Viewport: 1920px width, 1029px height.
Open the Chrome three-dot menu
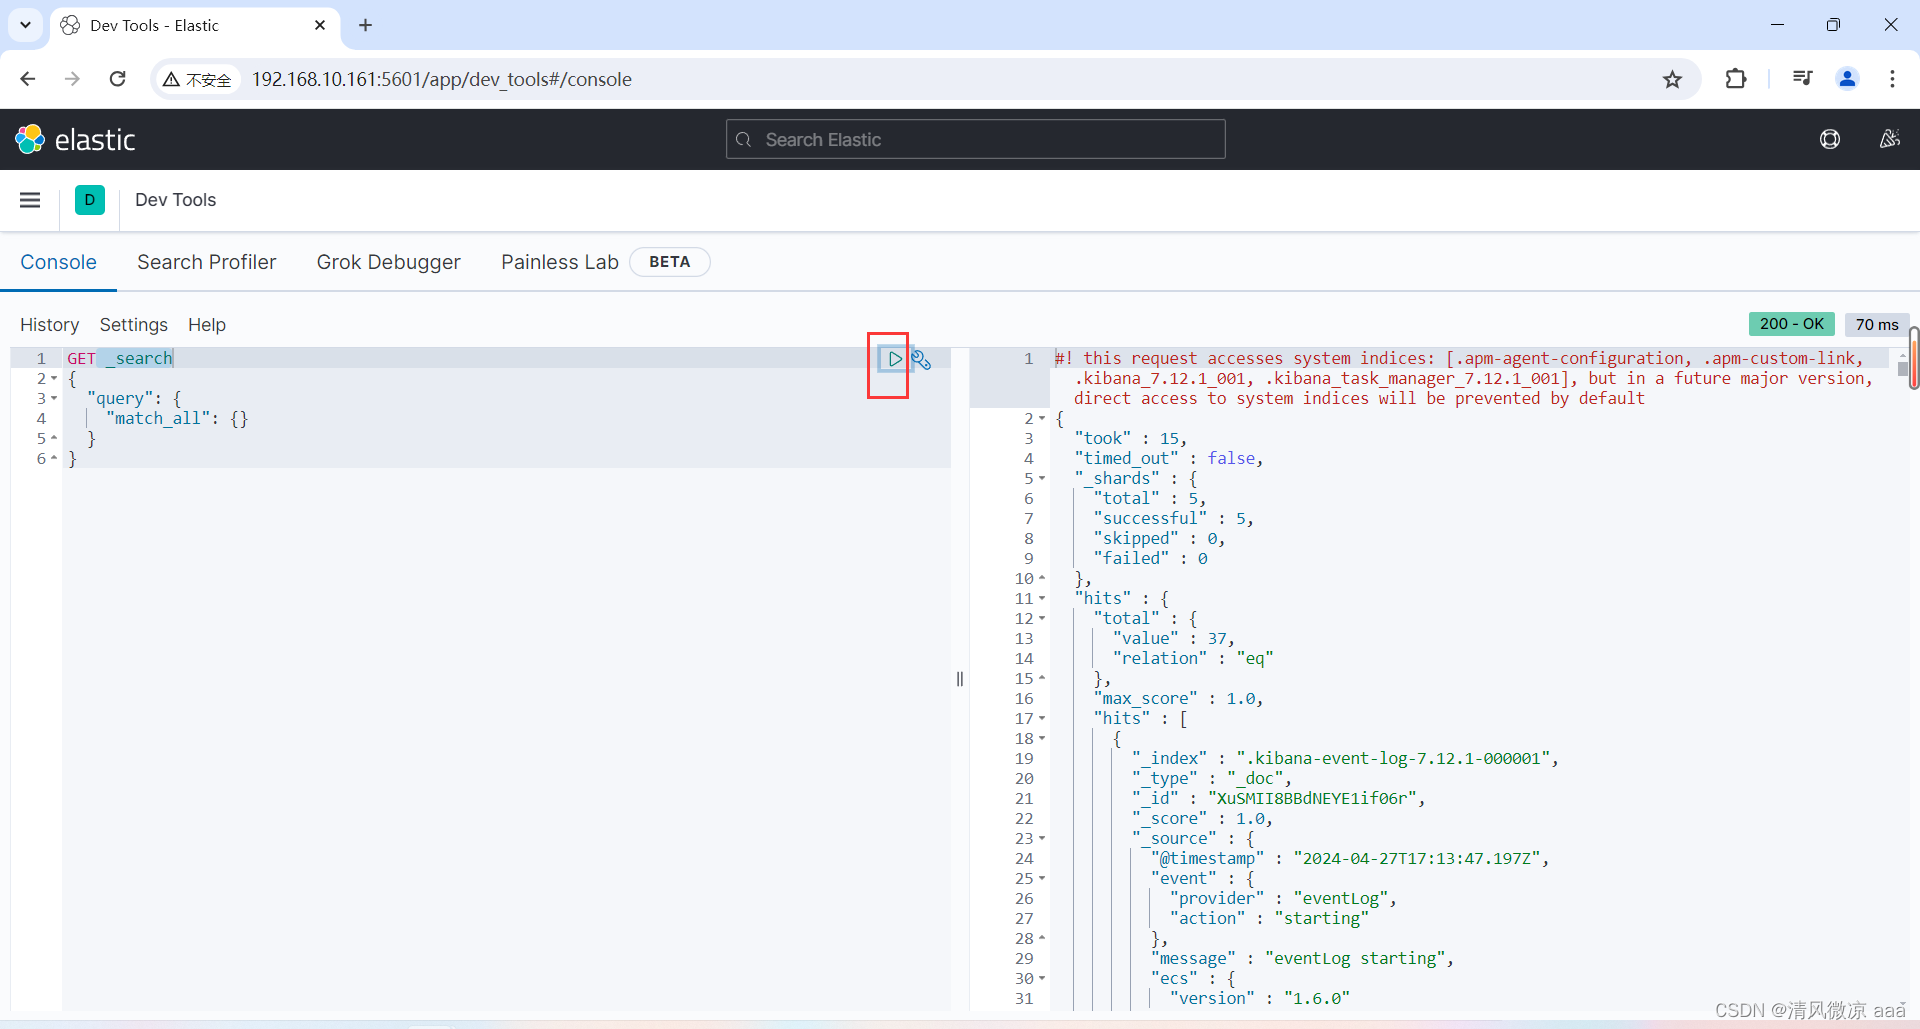point(1892,79)
